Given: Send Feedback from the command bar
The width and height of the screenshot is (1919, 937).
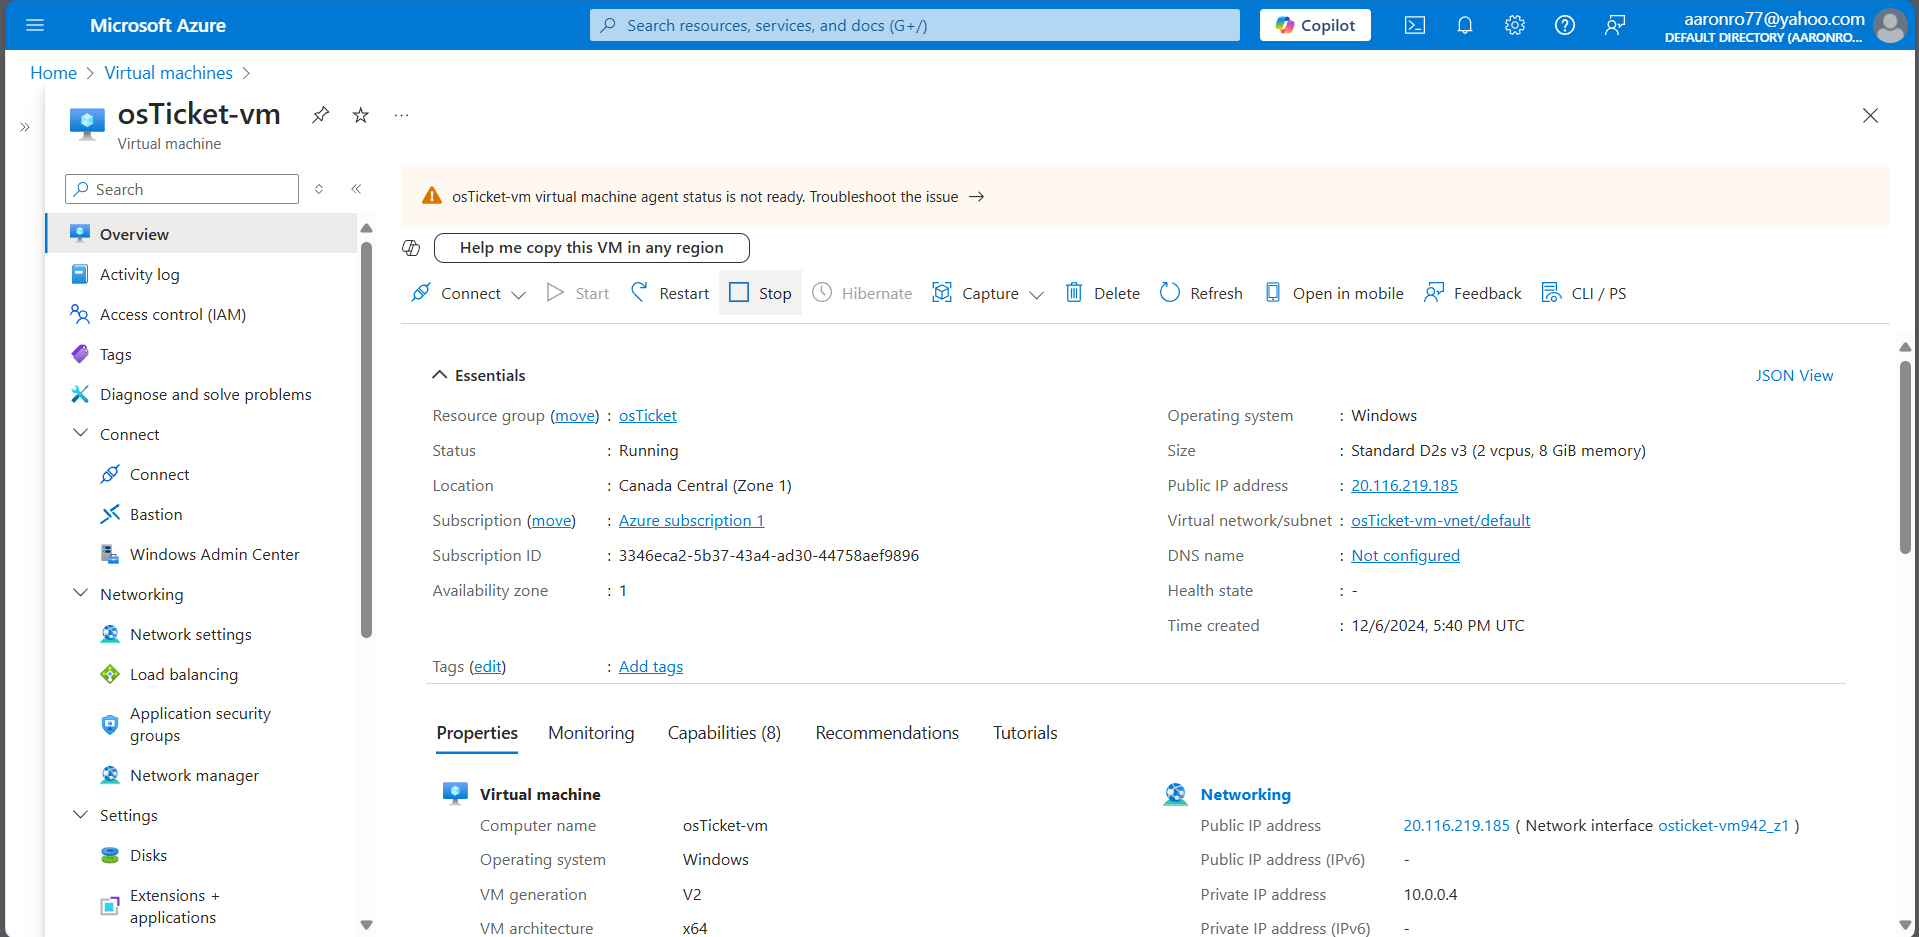Looking at the screenshot, I should pyautogui.click(x=1472, y=292).
